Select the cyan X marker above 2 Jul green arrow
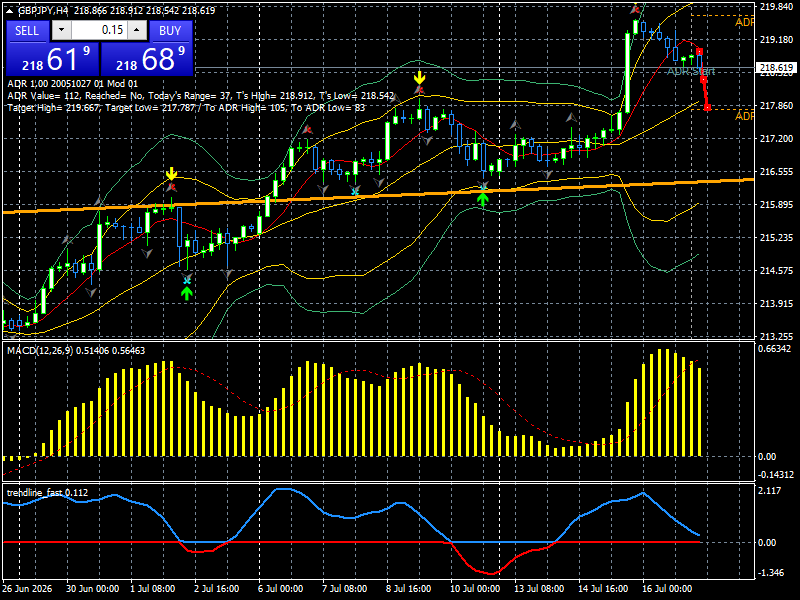This screenshot has width=800, height=600. [187, 280]
